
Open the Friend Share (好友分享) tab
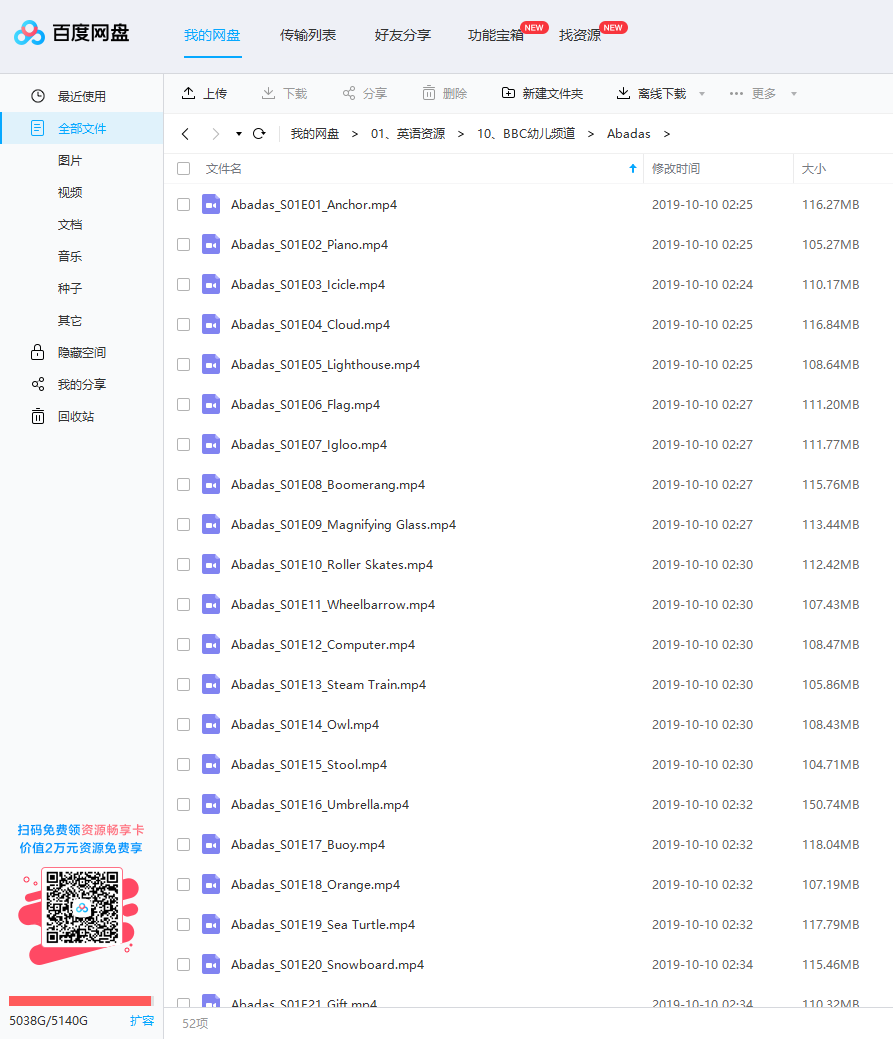403,35
